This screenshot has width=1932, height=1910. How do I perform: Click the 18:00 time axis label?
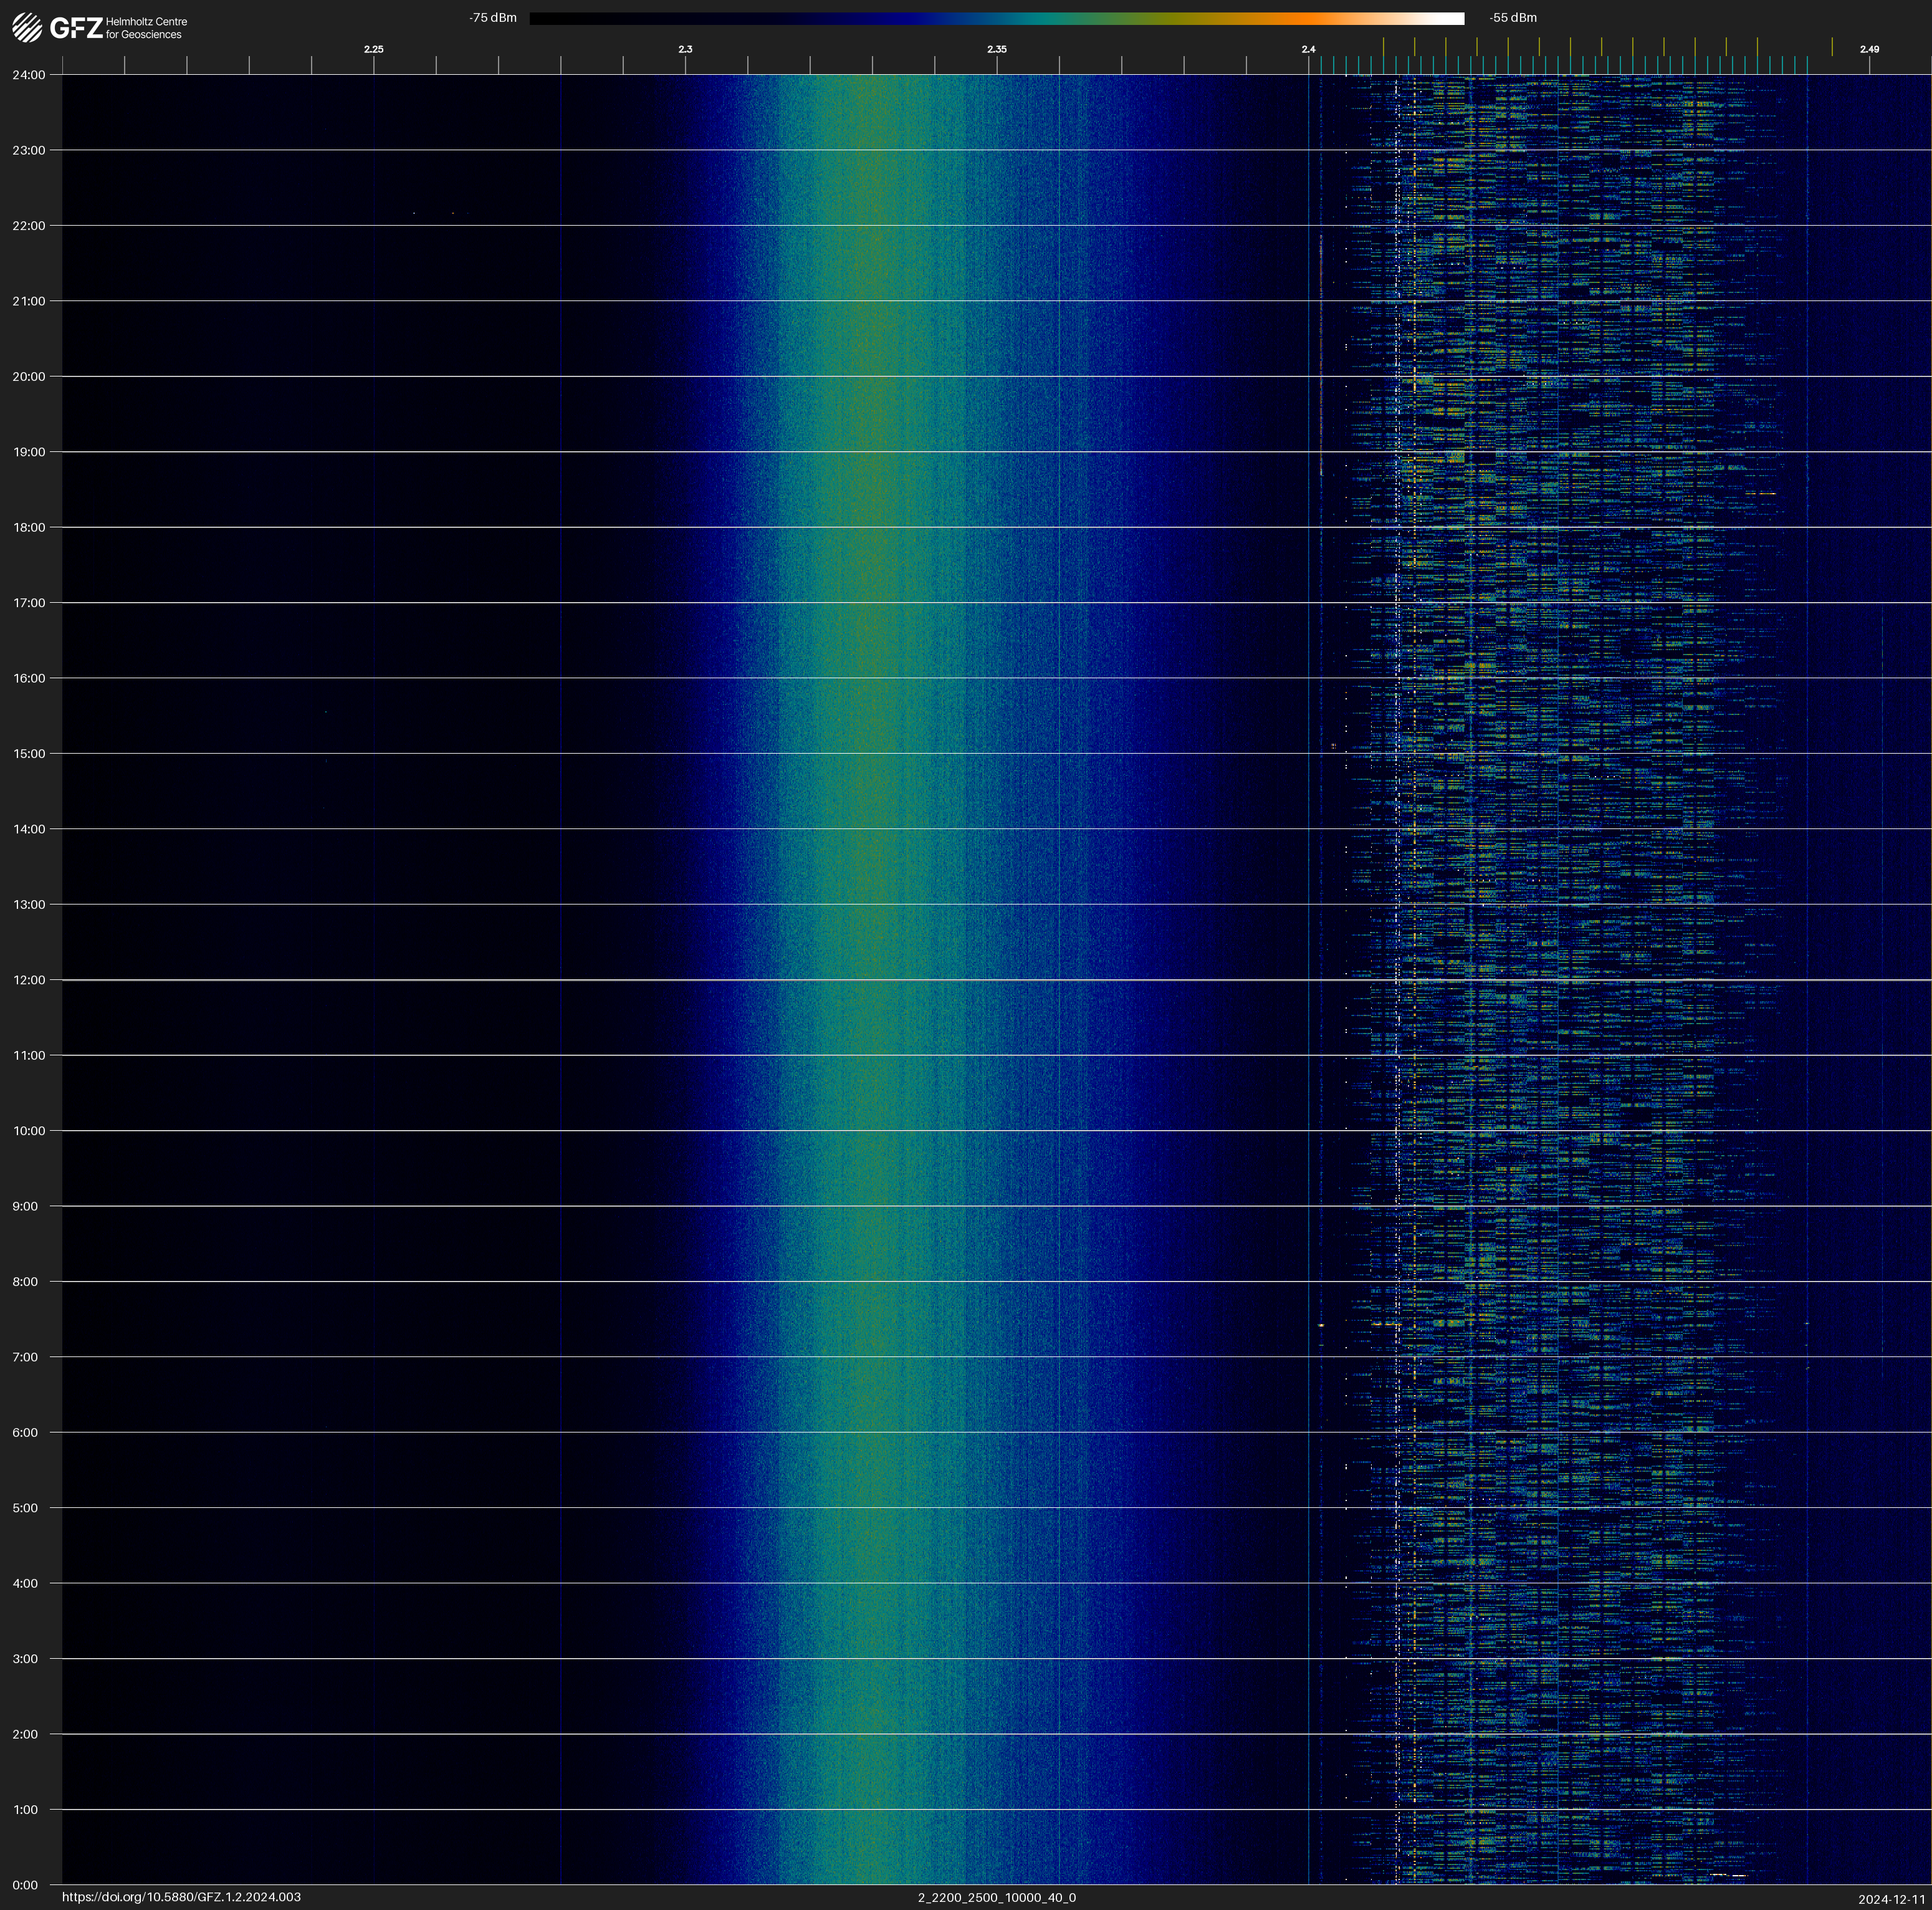(x=29, y=527)
